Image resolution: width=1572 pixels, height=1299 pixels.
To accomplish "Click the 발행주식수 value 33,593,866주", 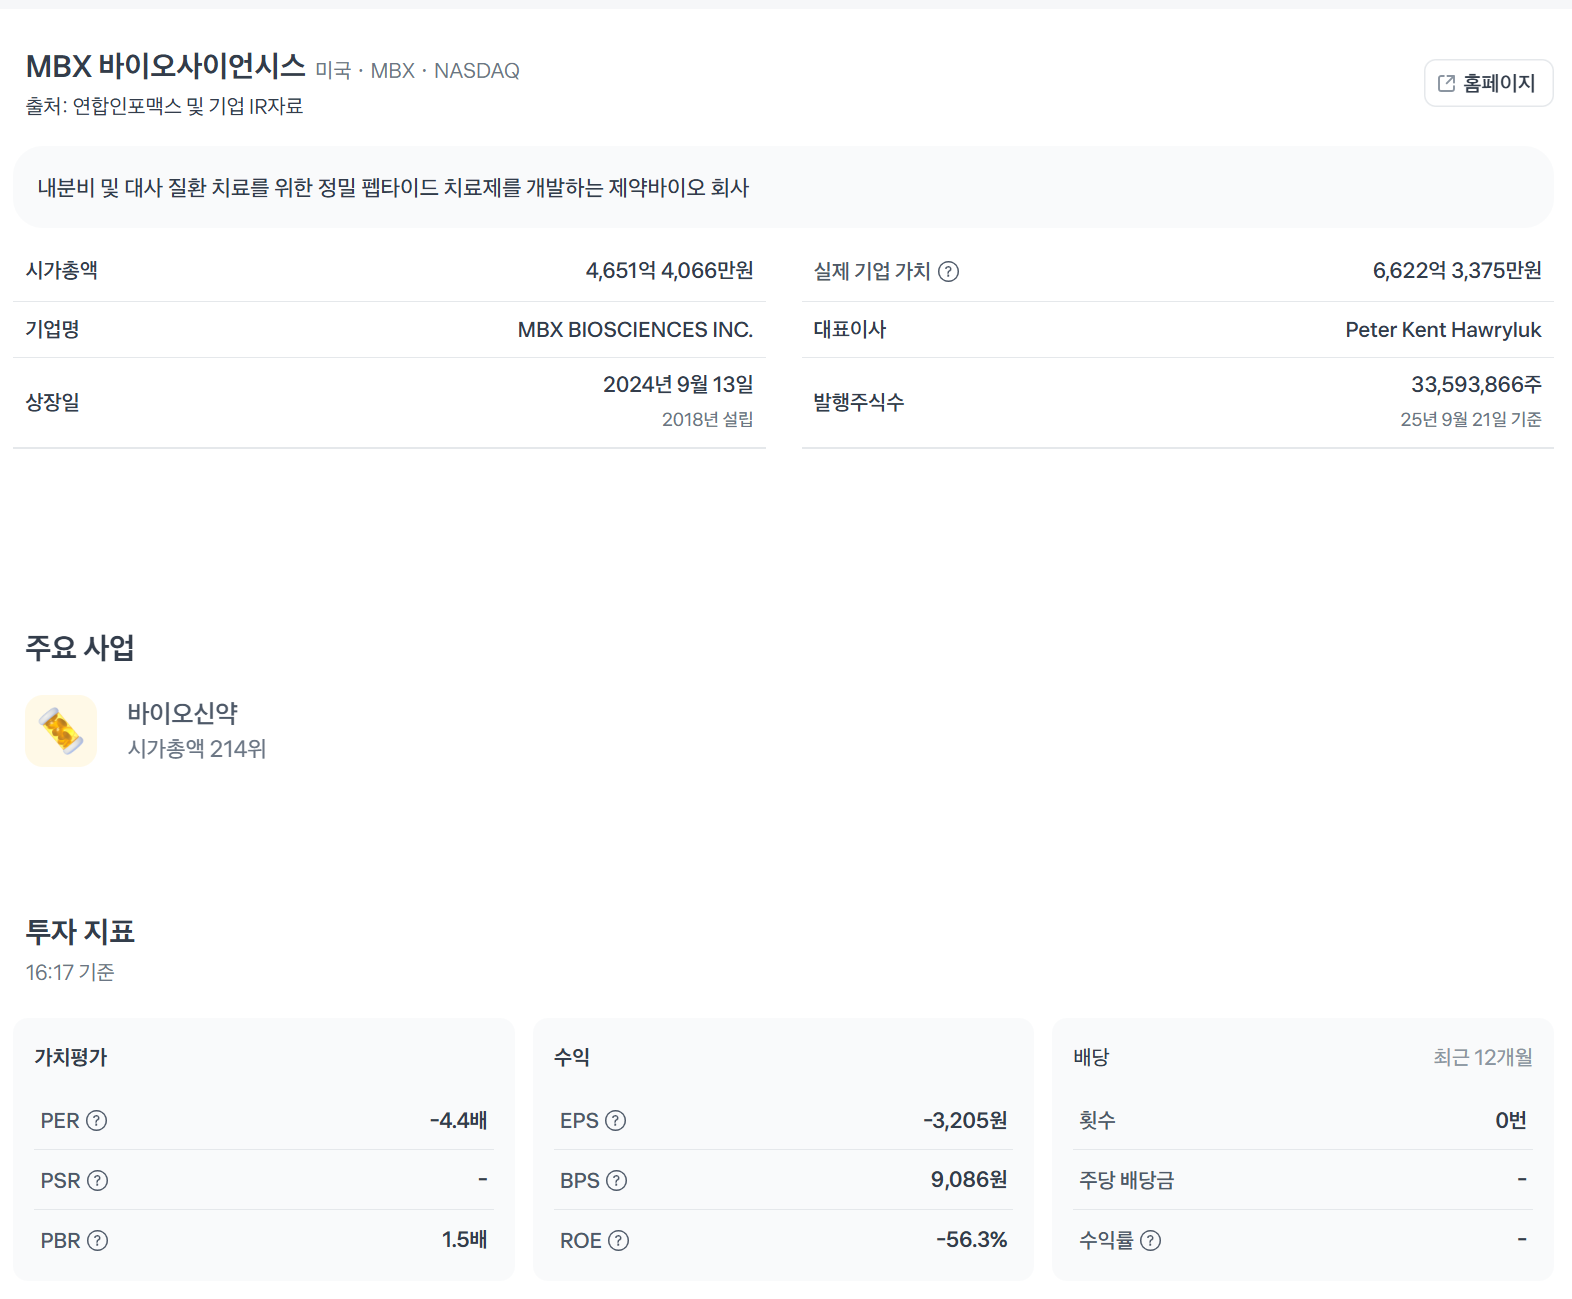I will click(1476, 384).
